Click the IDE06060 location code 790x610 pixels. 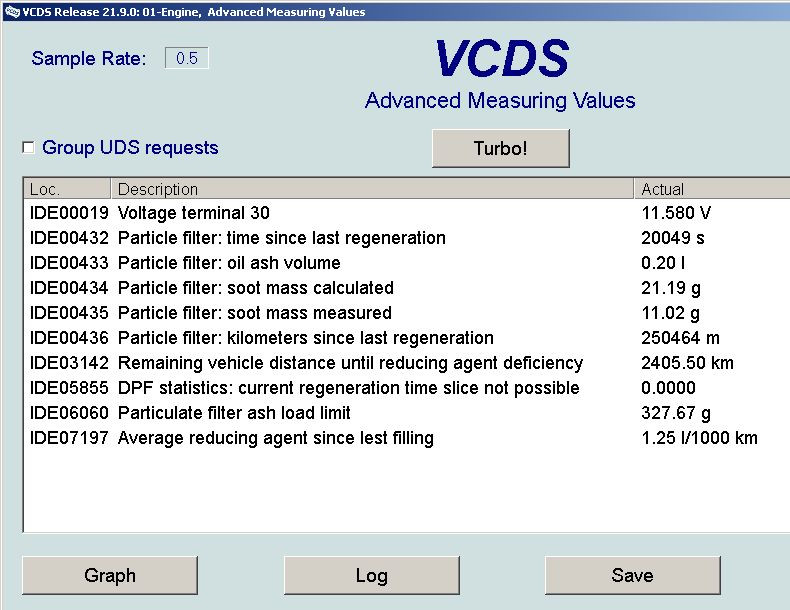[69, 413]
